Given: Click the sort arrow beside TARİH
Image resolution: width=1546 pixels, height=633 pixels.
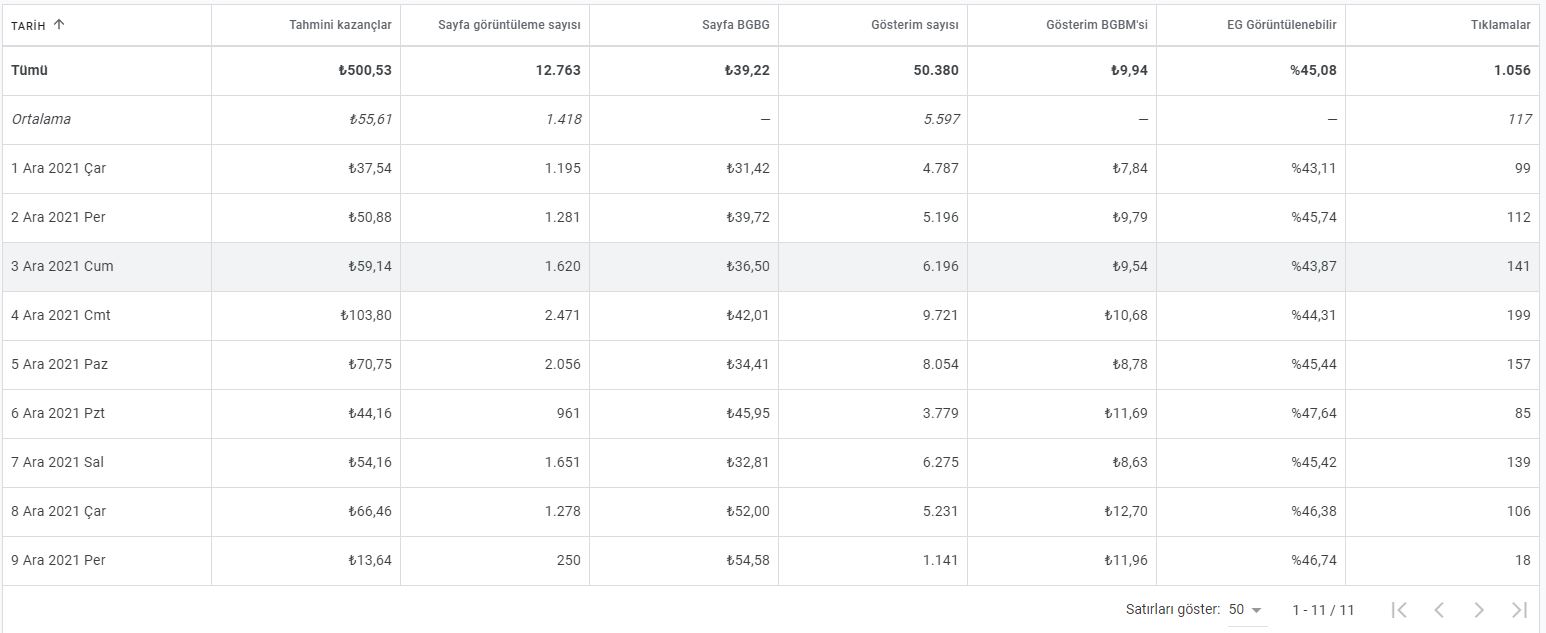Looking at the screenshot, I should click(x=59, y=25).
